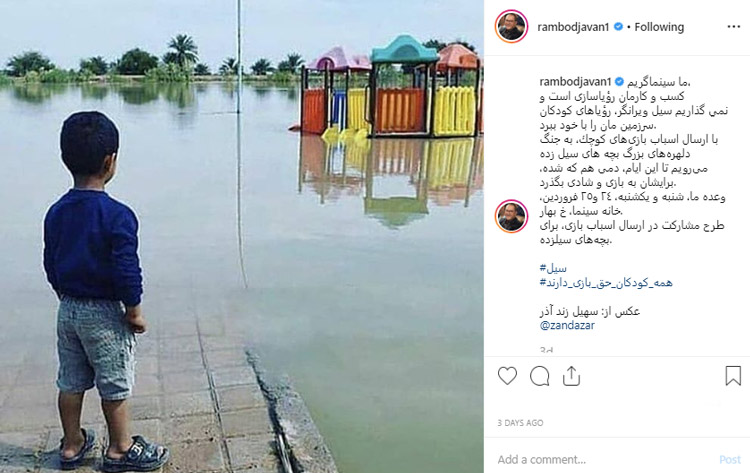
Task: Open the @zandazar mention link
Action: pos(567,326)
